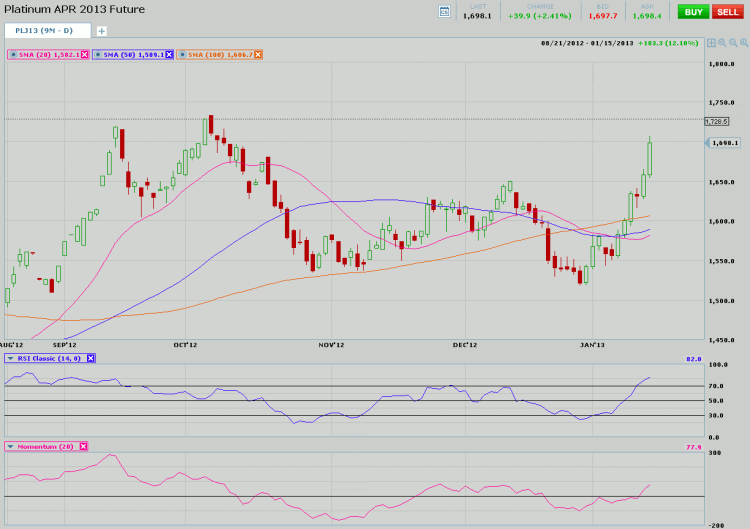The width and height of the screenshot is (750, 529).
Task: Toggle SMA (50) line visibility dot
Action: pos(96,53)
